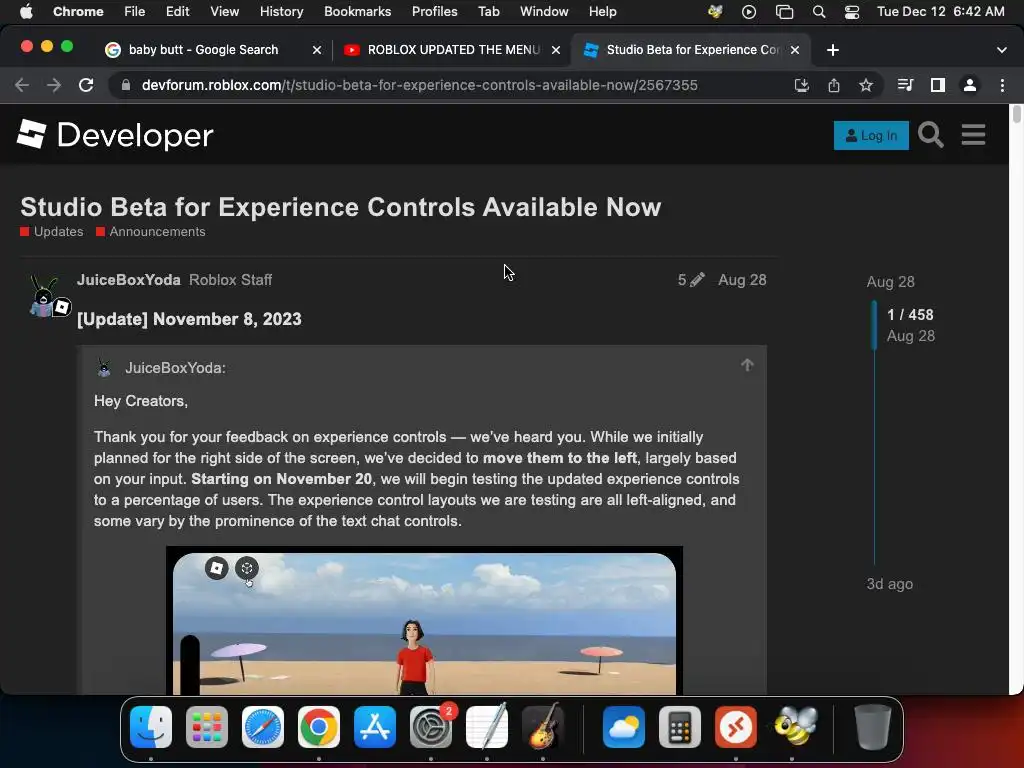Open GarageBand in the Dock

point(543,727)
